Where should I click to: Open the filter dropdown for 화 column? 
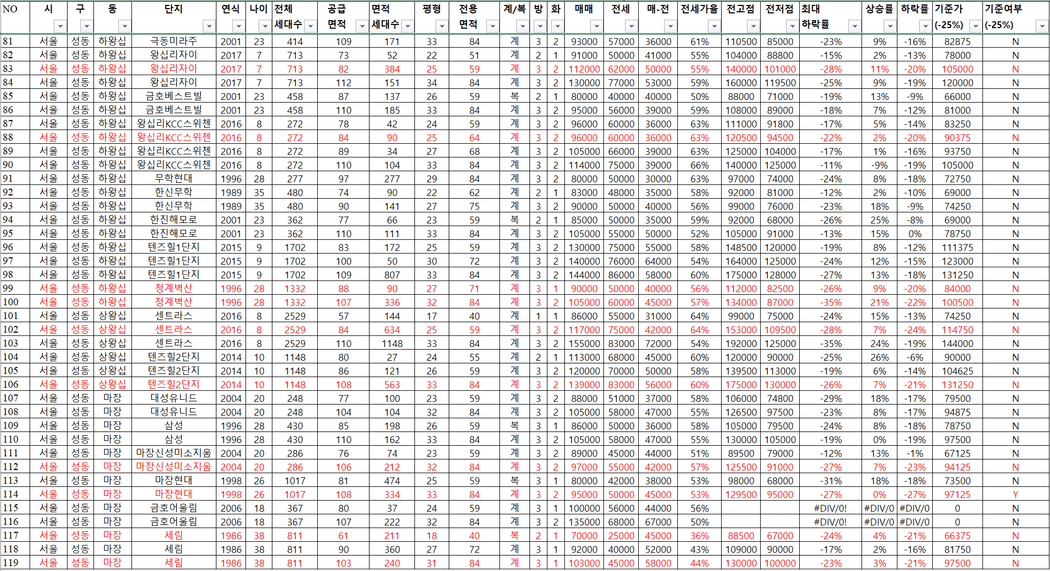(x=557, y=26)
